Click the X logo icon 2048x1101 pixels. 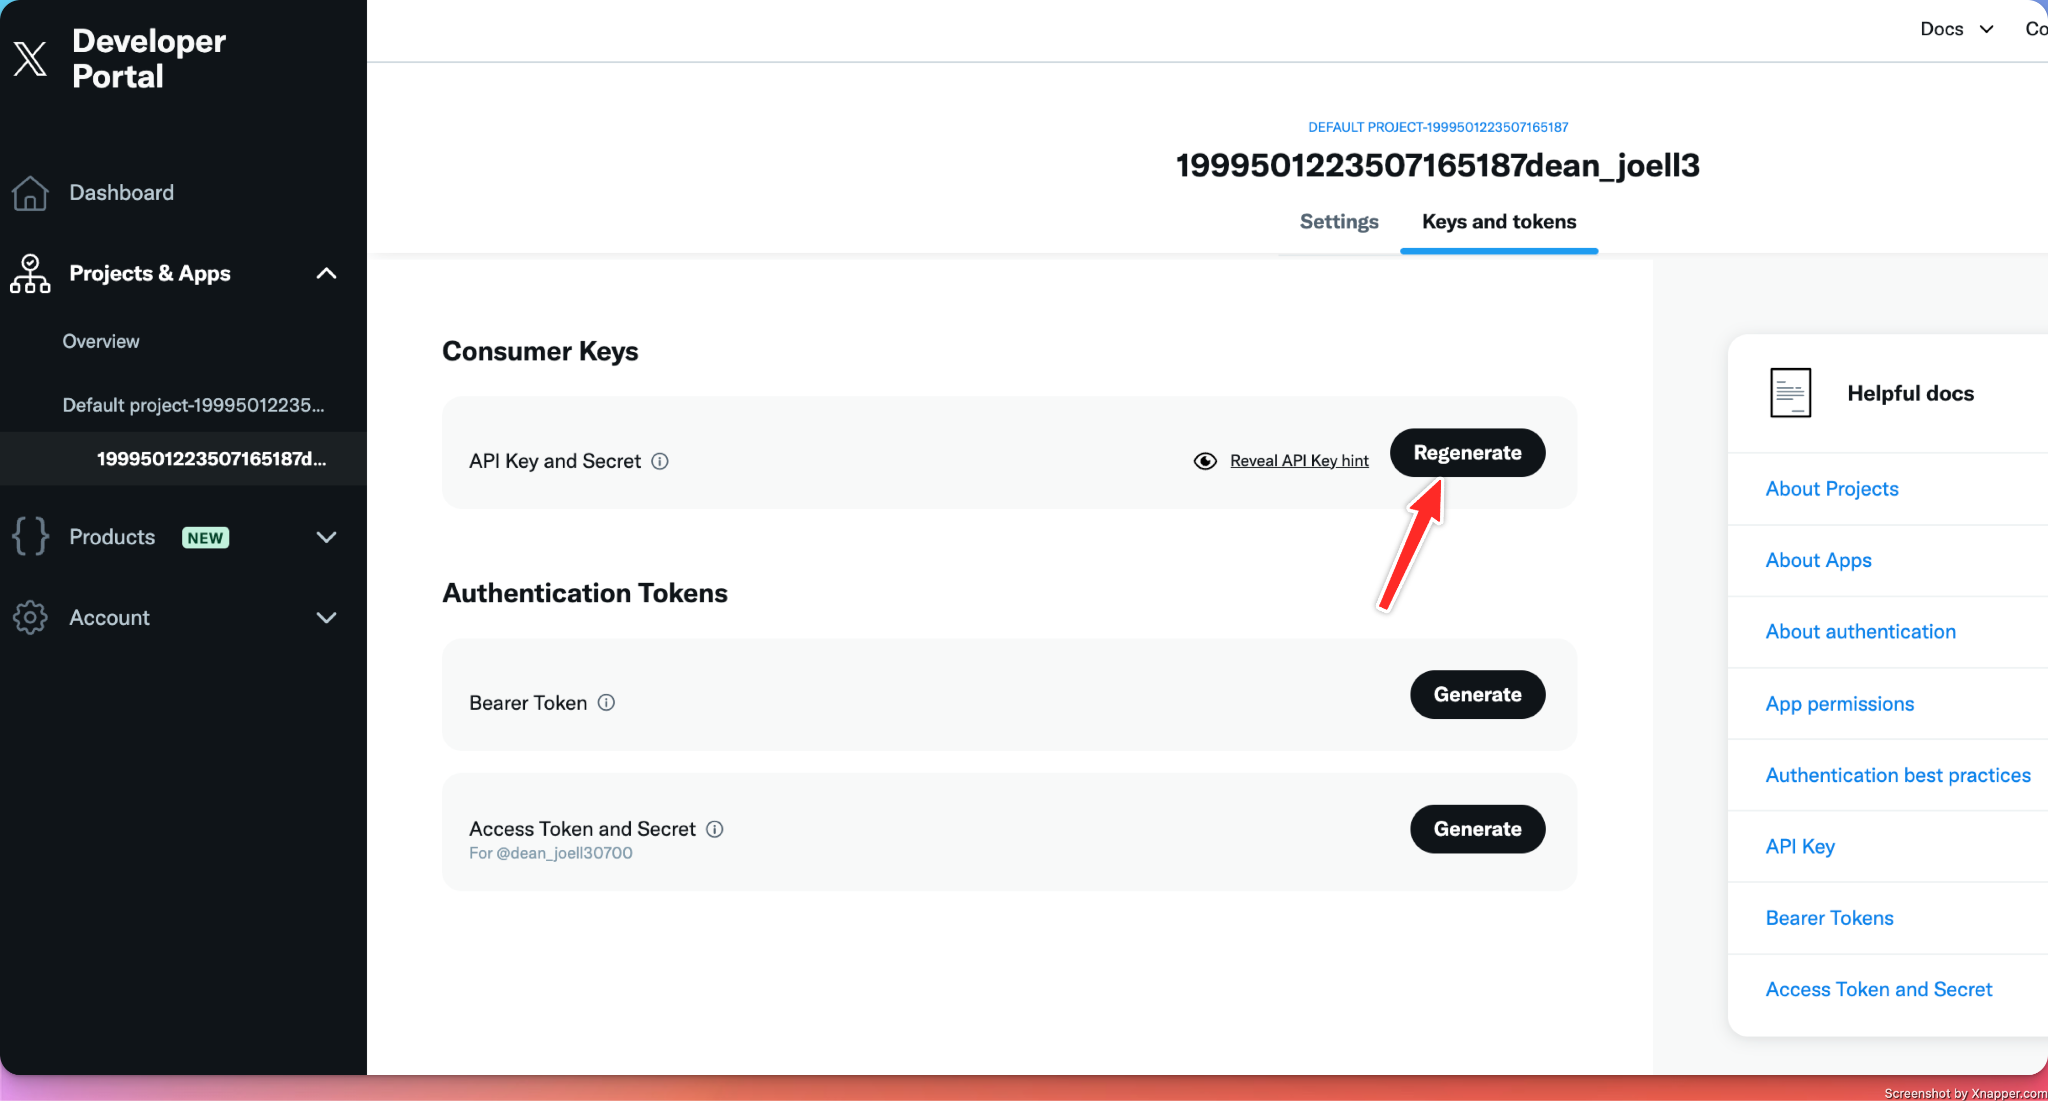[x=30, y=58]
